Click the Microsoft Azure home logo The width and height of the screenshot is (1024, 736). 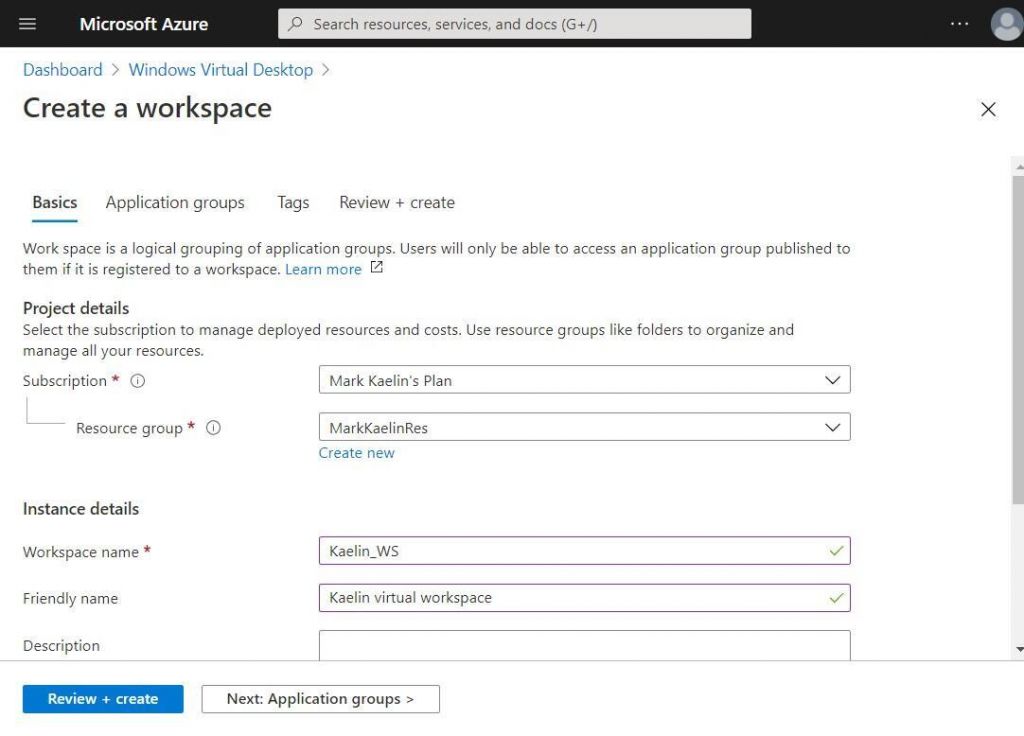coord(143,23)
